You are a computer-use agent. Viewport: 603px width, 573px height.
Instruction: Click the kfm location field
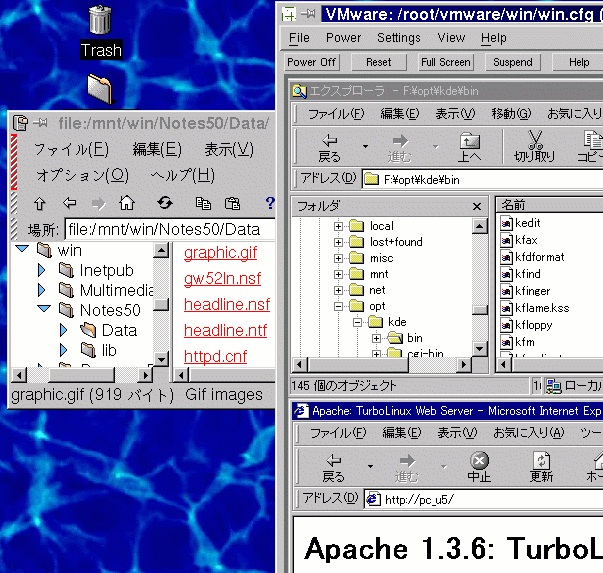[x=169, y=230]
